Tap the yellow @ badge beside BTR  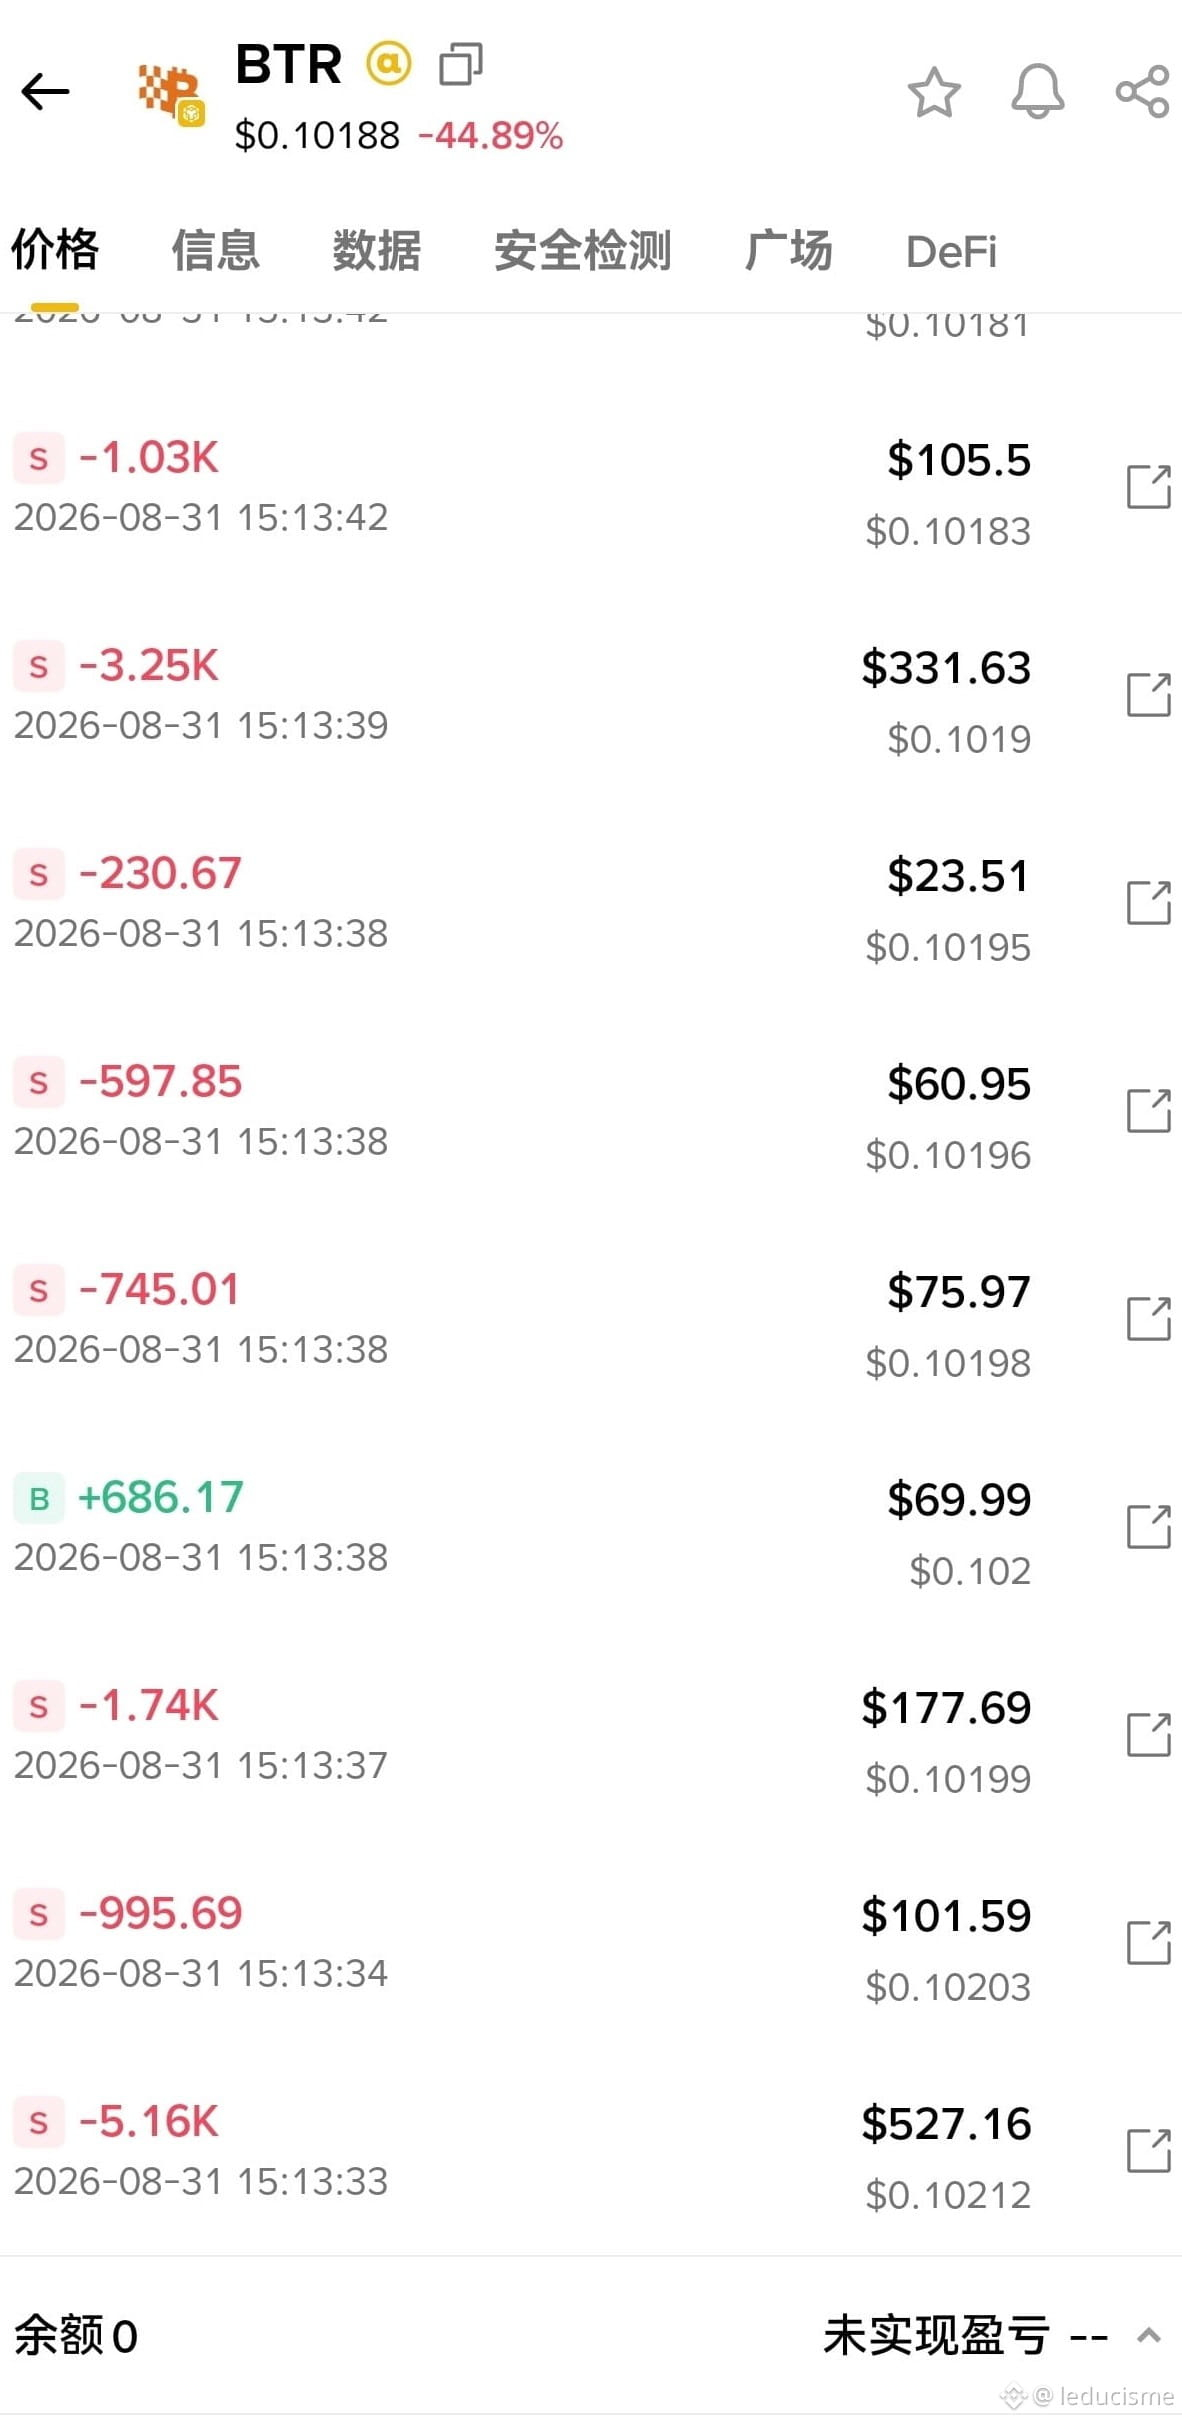[388, 64]
